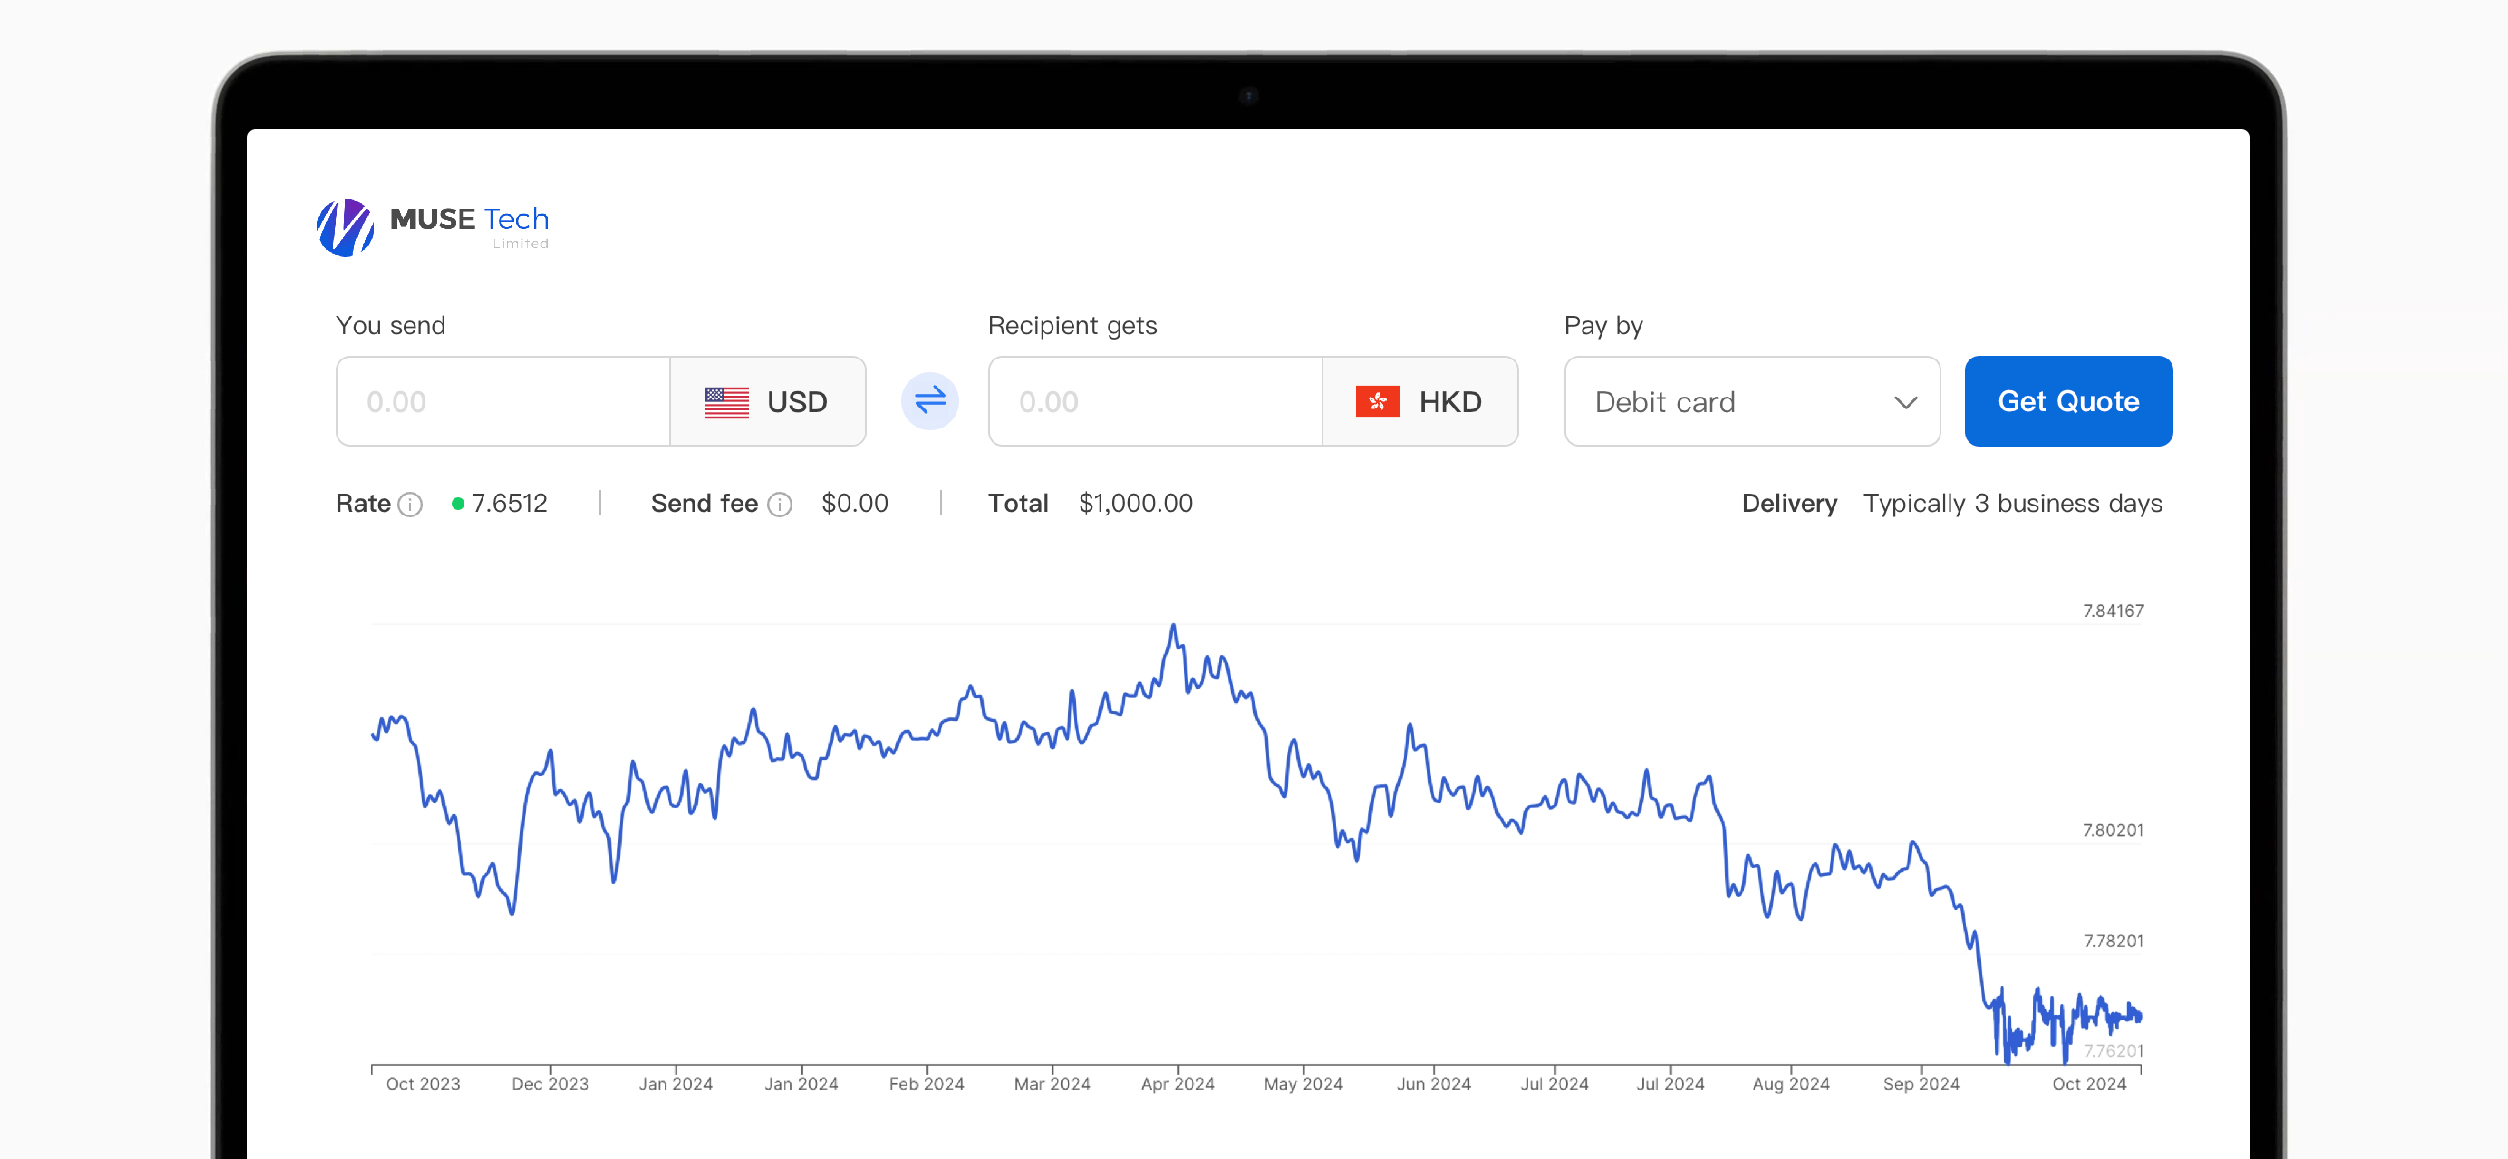The width and height of the screenshot is (2508, 1159).
Task: Click the US flag icon
Action: (726, 402)
